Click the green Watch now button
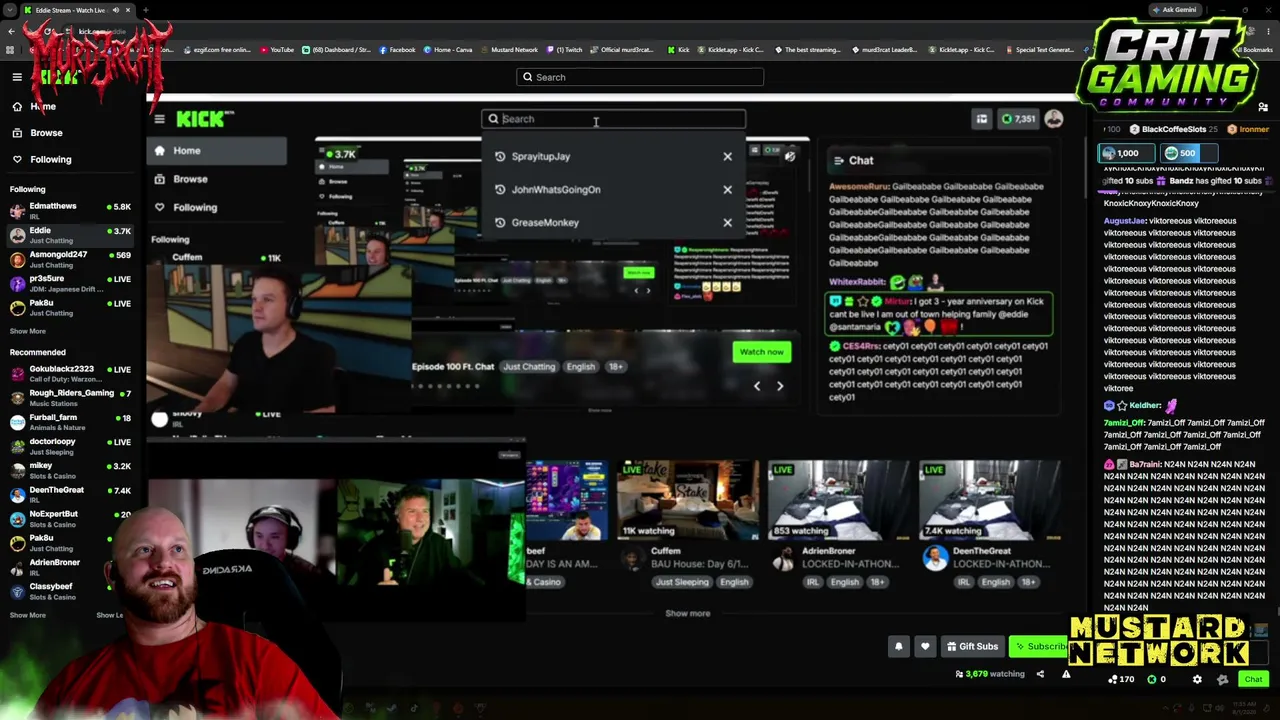Screen dimensions: 1280x720 [x=761, y=352]
